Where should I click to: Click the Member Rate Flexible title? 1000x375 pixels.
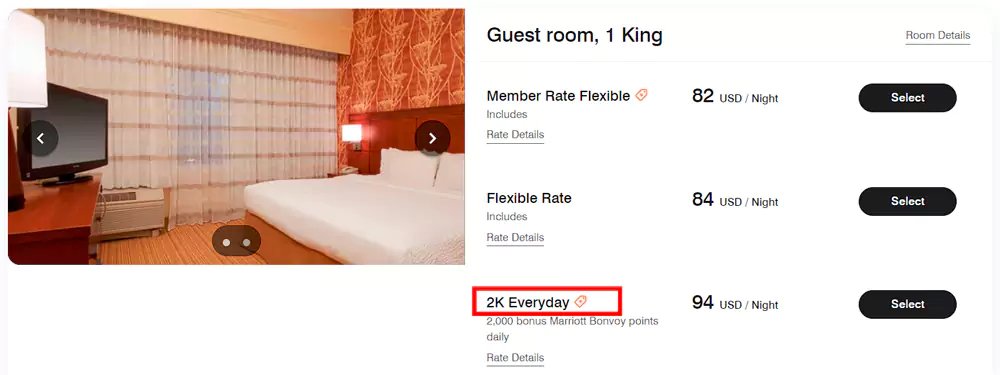tap(558, 96)
